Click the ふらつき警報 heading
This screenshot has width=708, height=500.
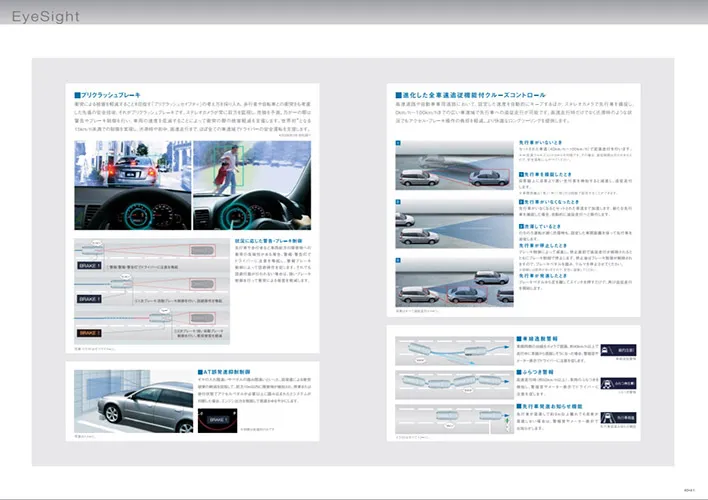point(538,372)
